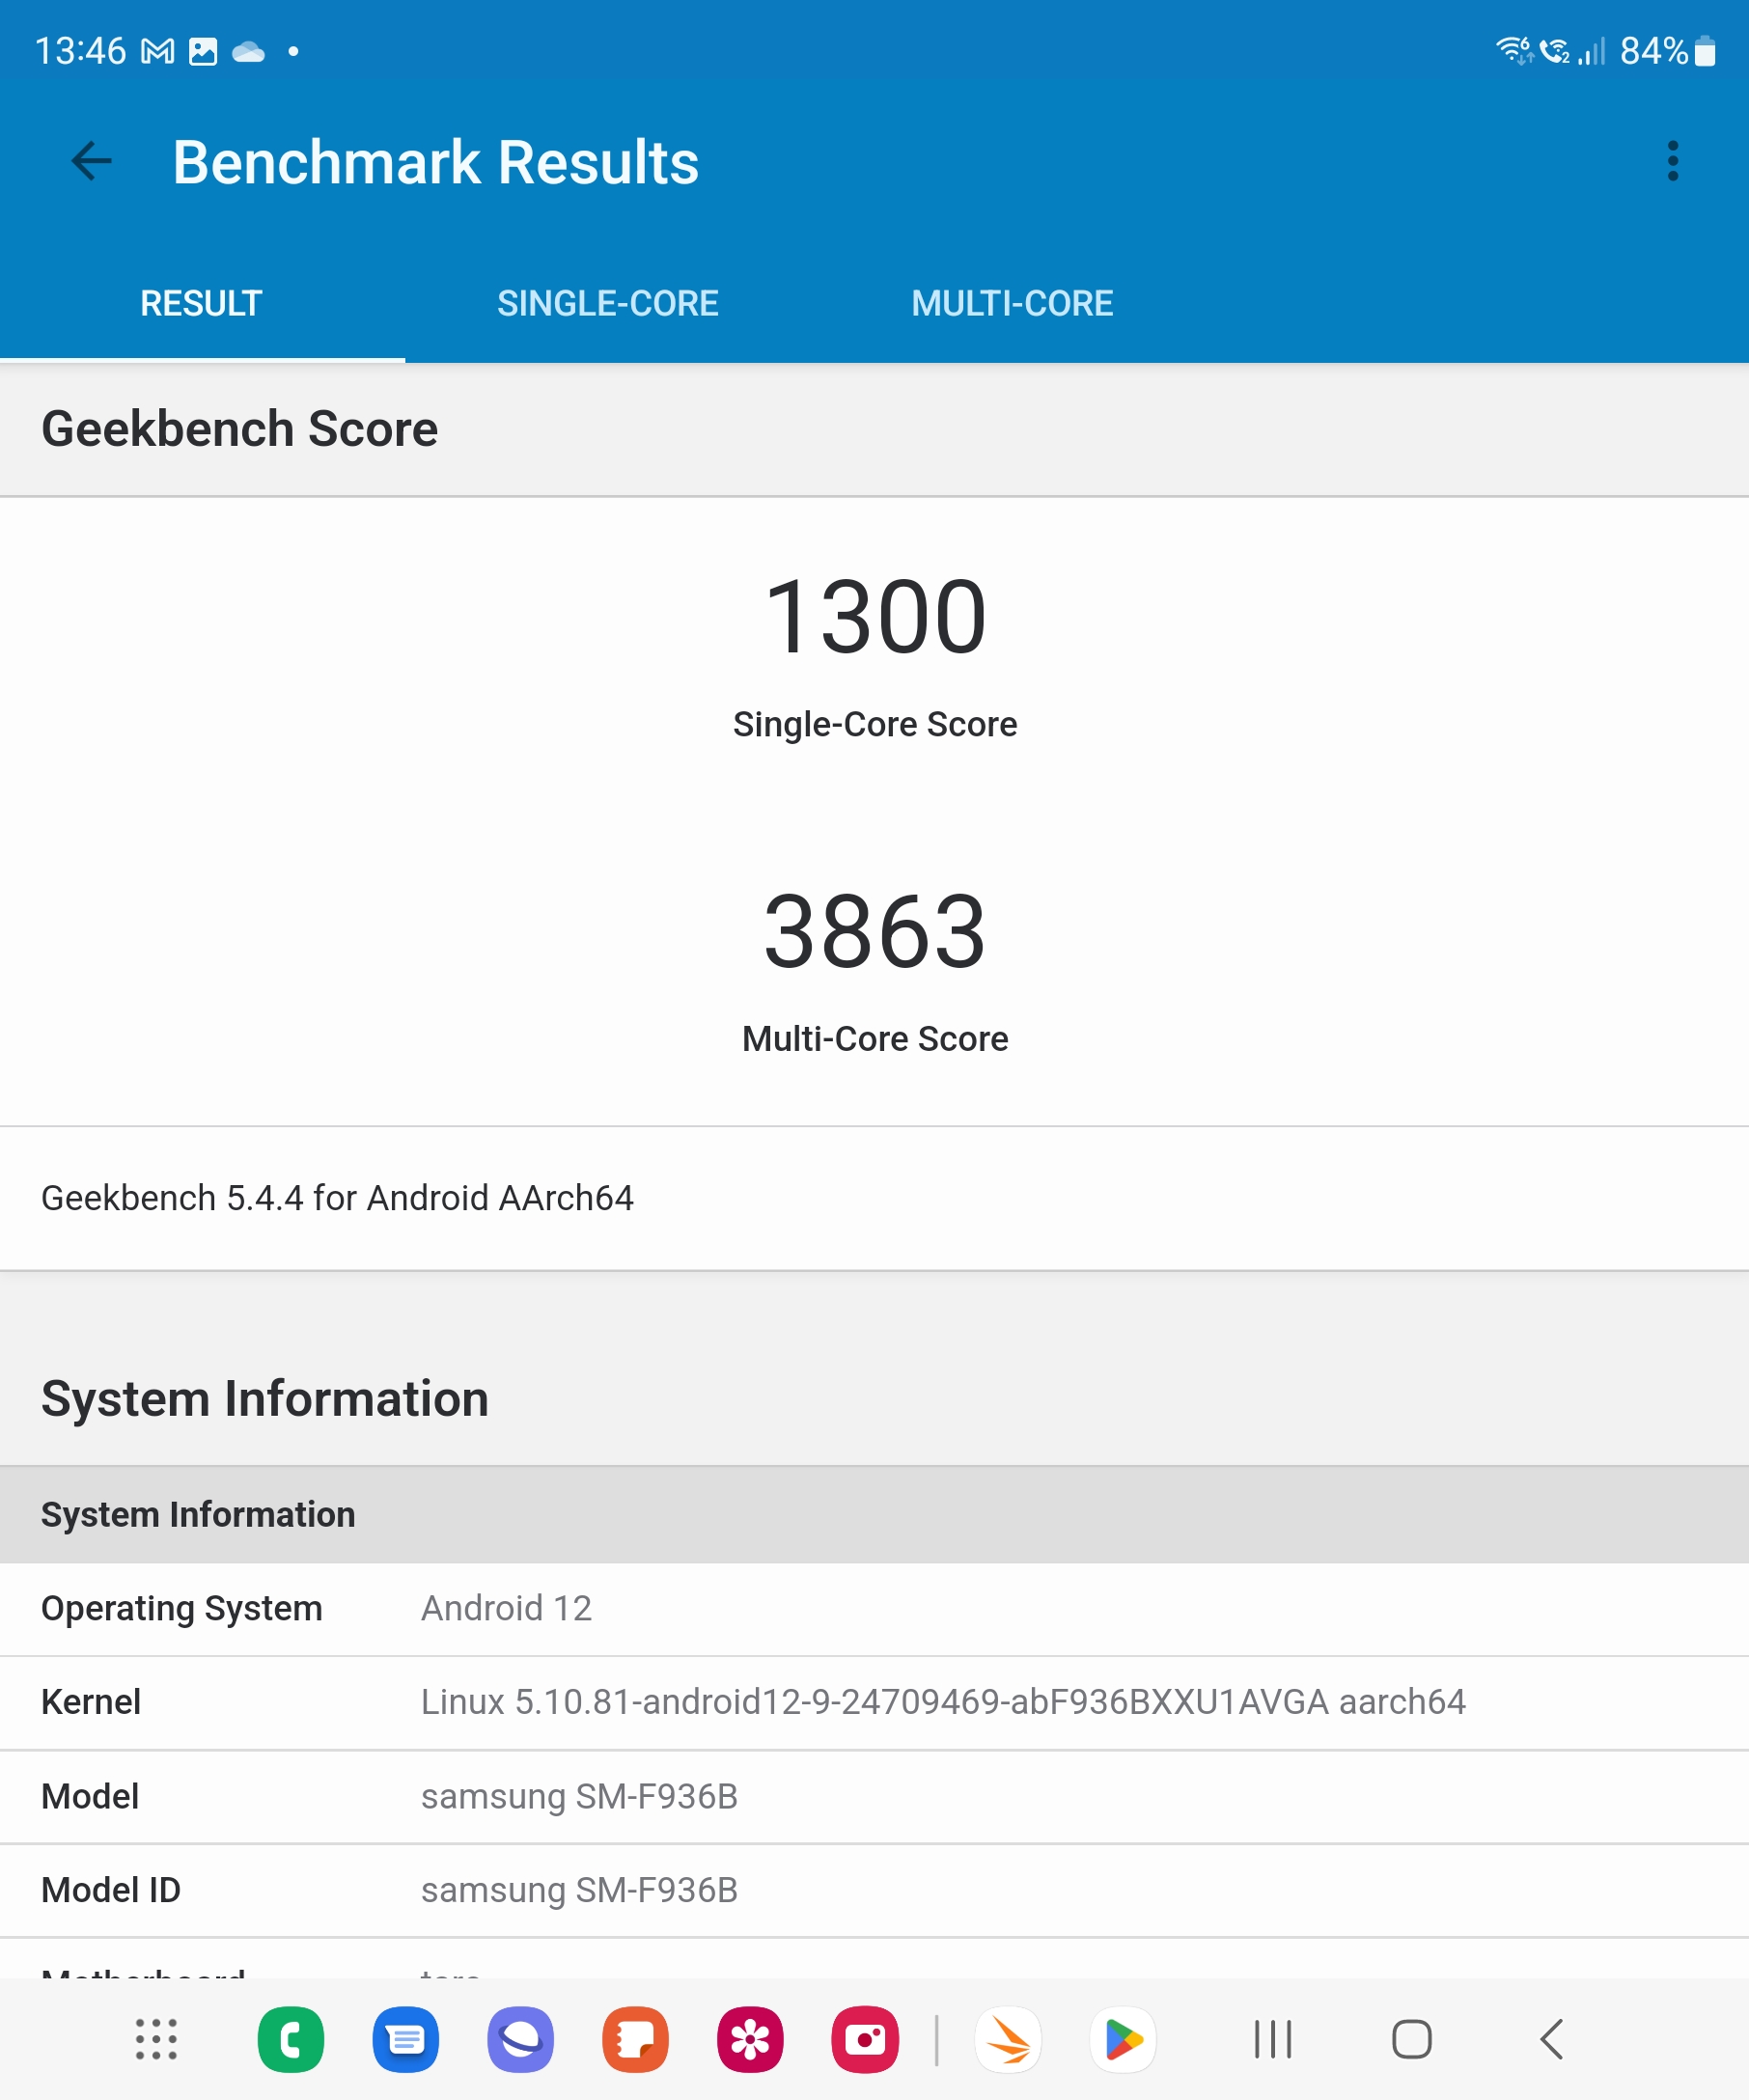This screenshot has width=1749, height=2100.
Task: Tap the Multi-Core Score label
Action: pos(875,1039)
